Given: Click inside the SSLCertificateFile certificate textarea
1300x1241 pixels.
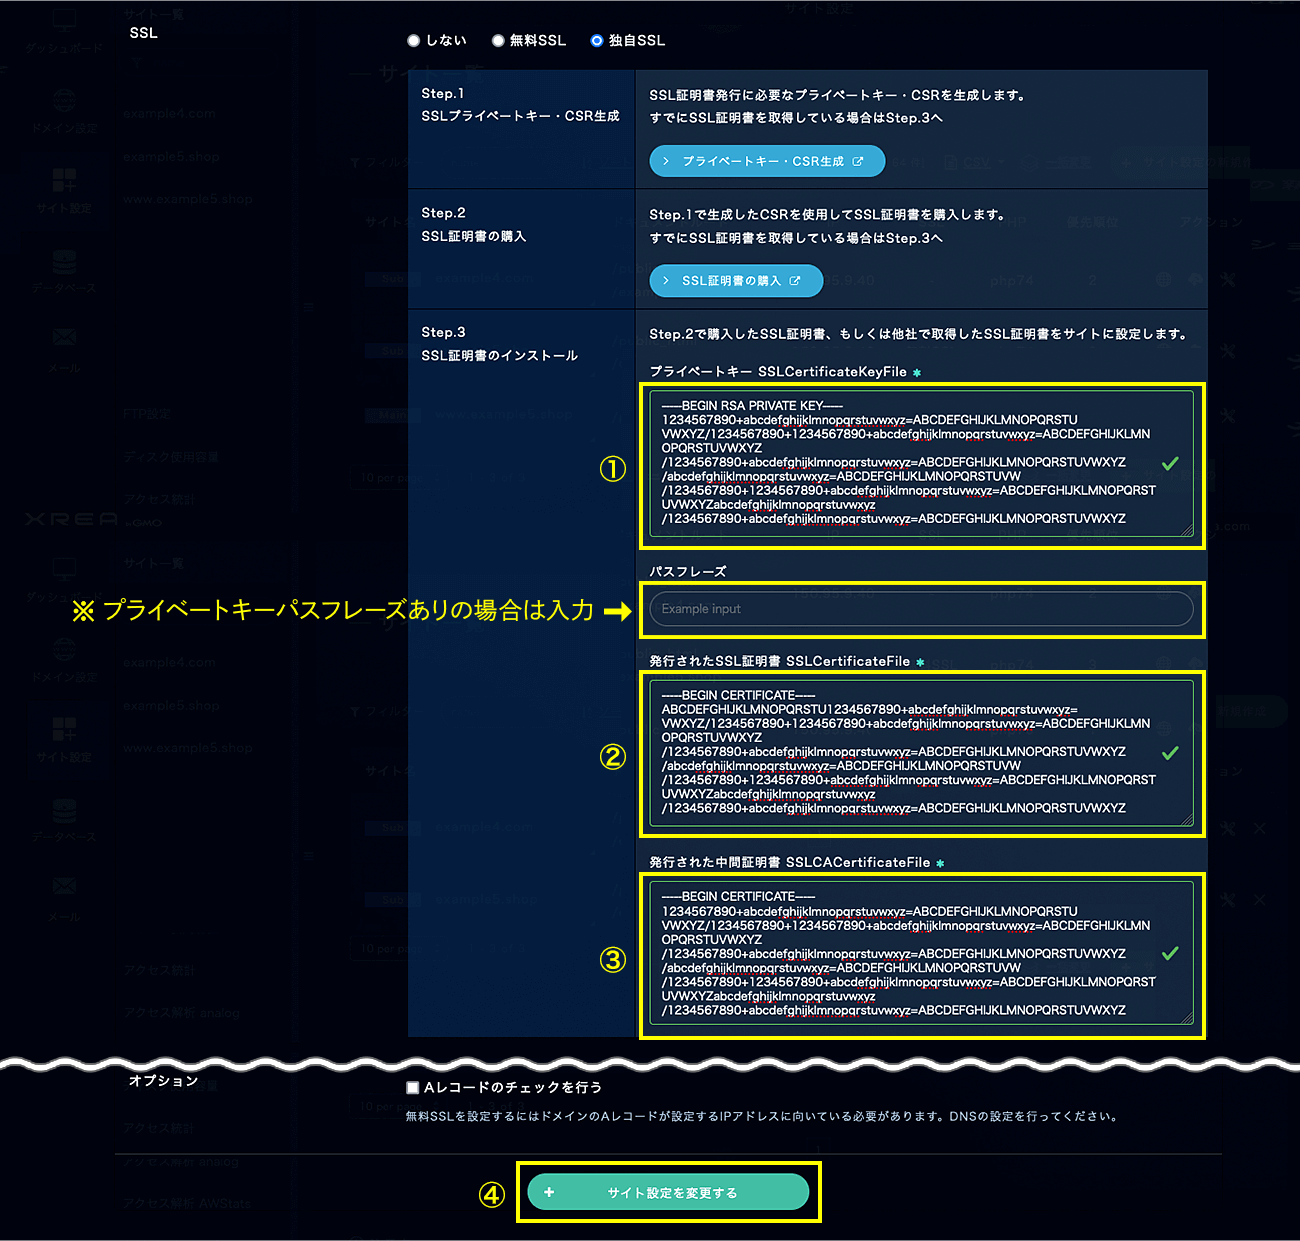Looking at the screenshot, I should point(900,752).
